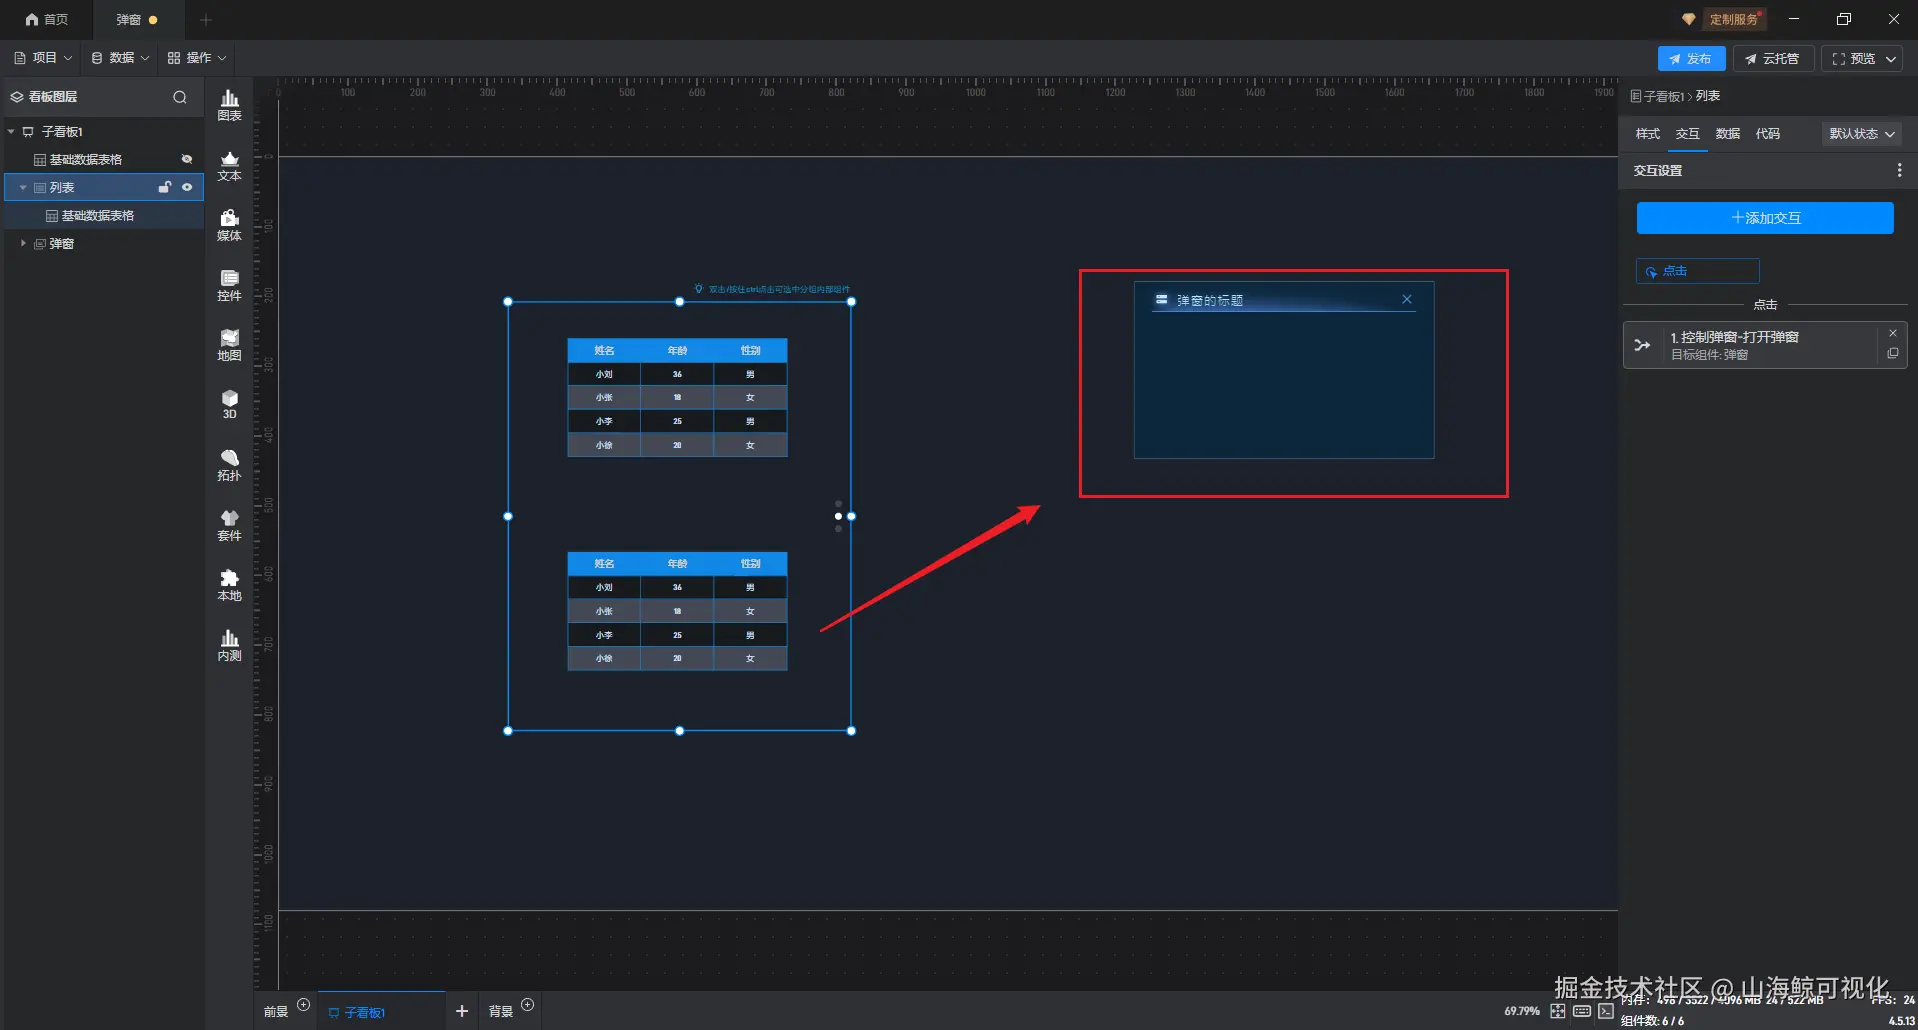Open the 内测 beta components panel
1918x1030 pixels.
tap(229, 646)
